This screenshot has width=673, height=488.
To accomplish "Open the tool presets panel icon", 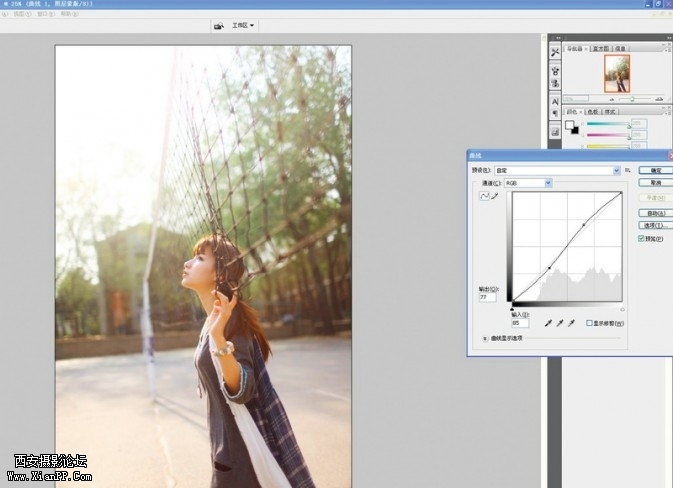I will coord(555,52).
